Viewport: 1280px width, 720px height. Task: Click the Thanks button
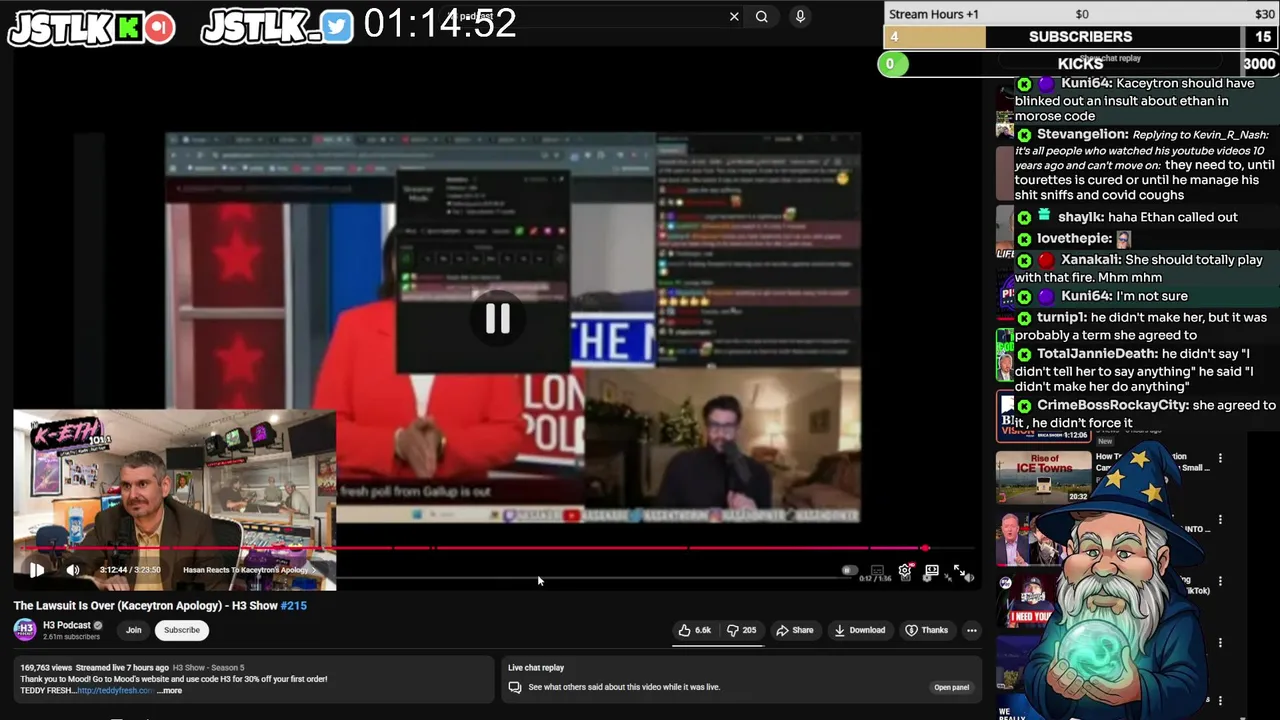point(926,630)
